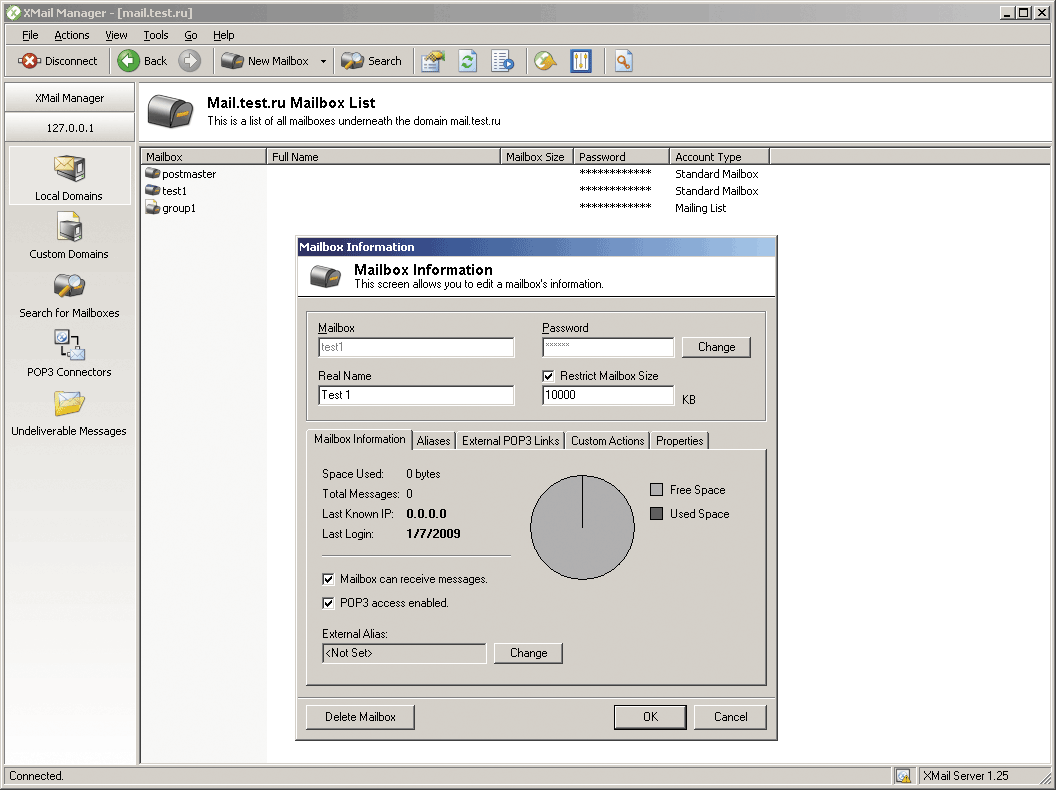Click the mailbox icon in the list header
The width and height of the screenshot is (1056, 790).
[171, 111]
